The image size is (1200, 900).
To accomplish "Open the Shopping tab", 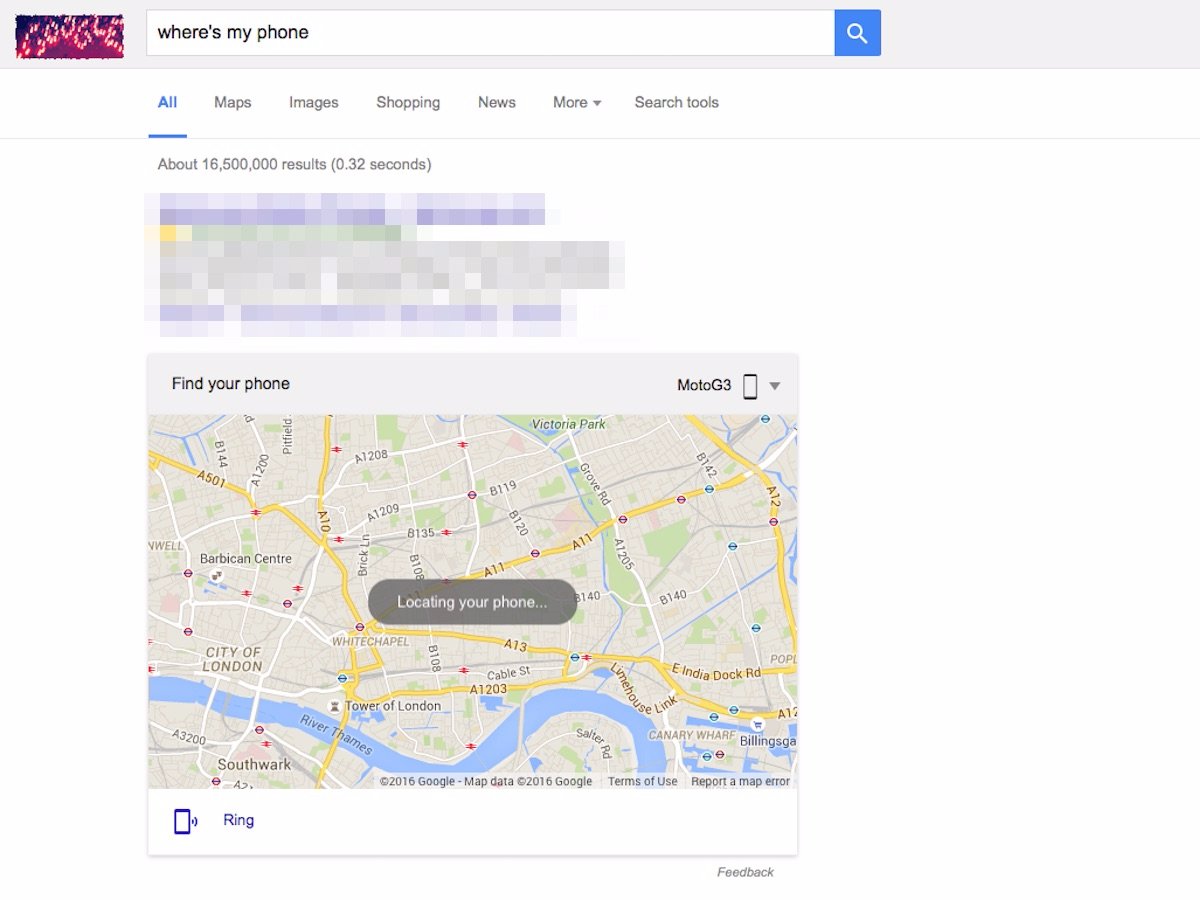I will pos(408,102).
